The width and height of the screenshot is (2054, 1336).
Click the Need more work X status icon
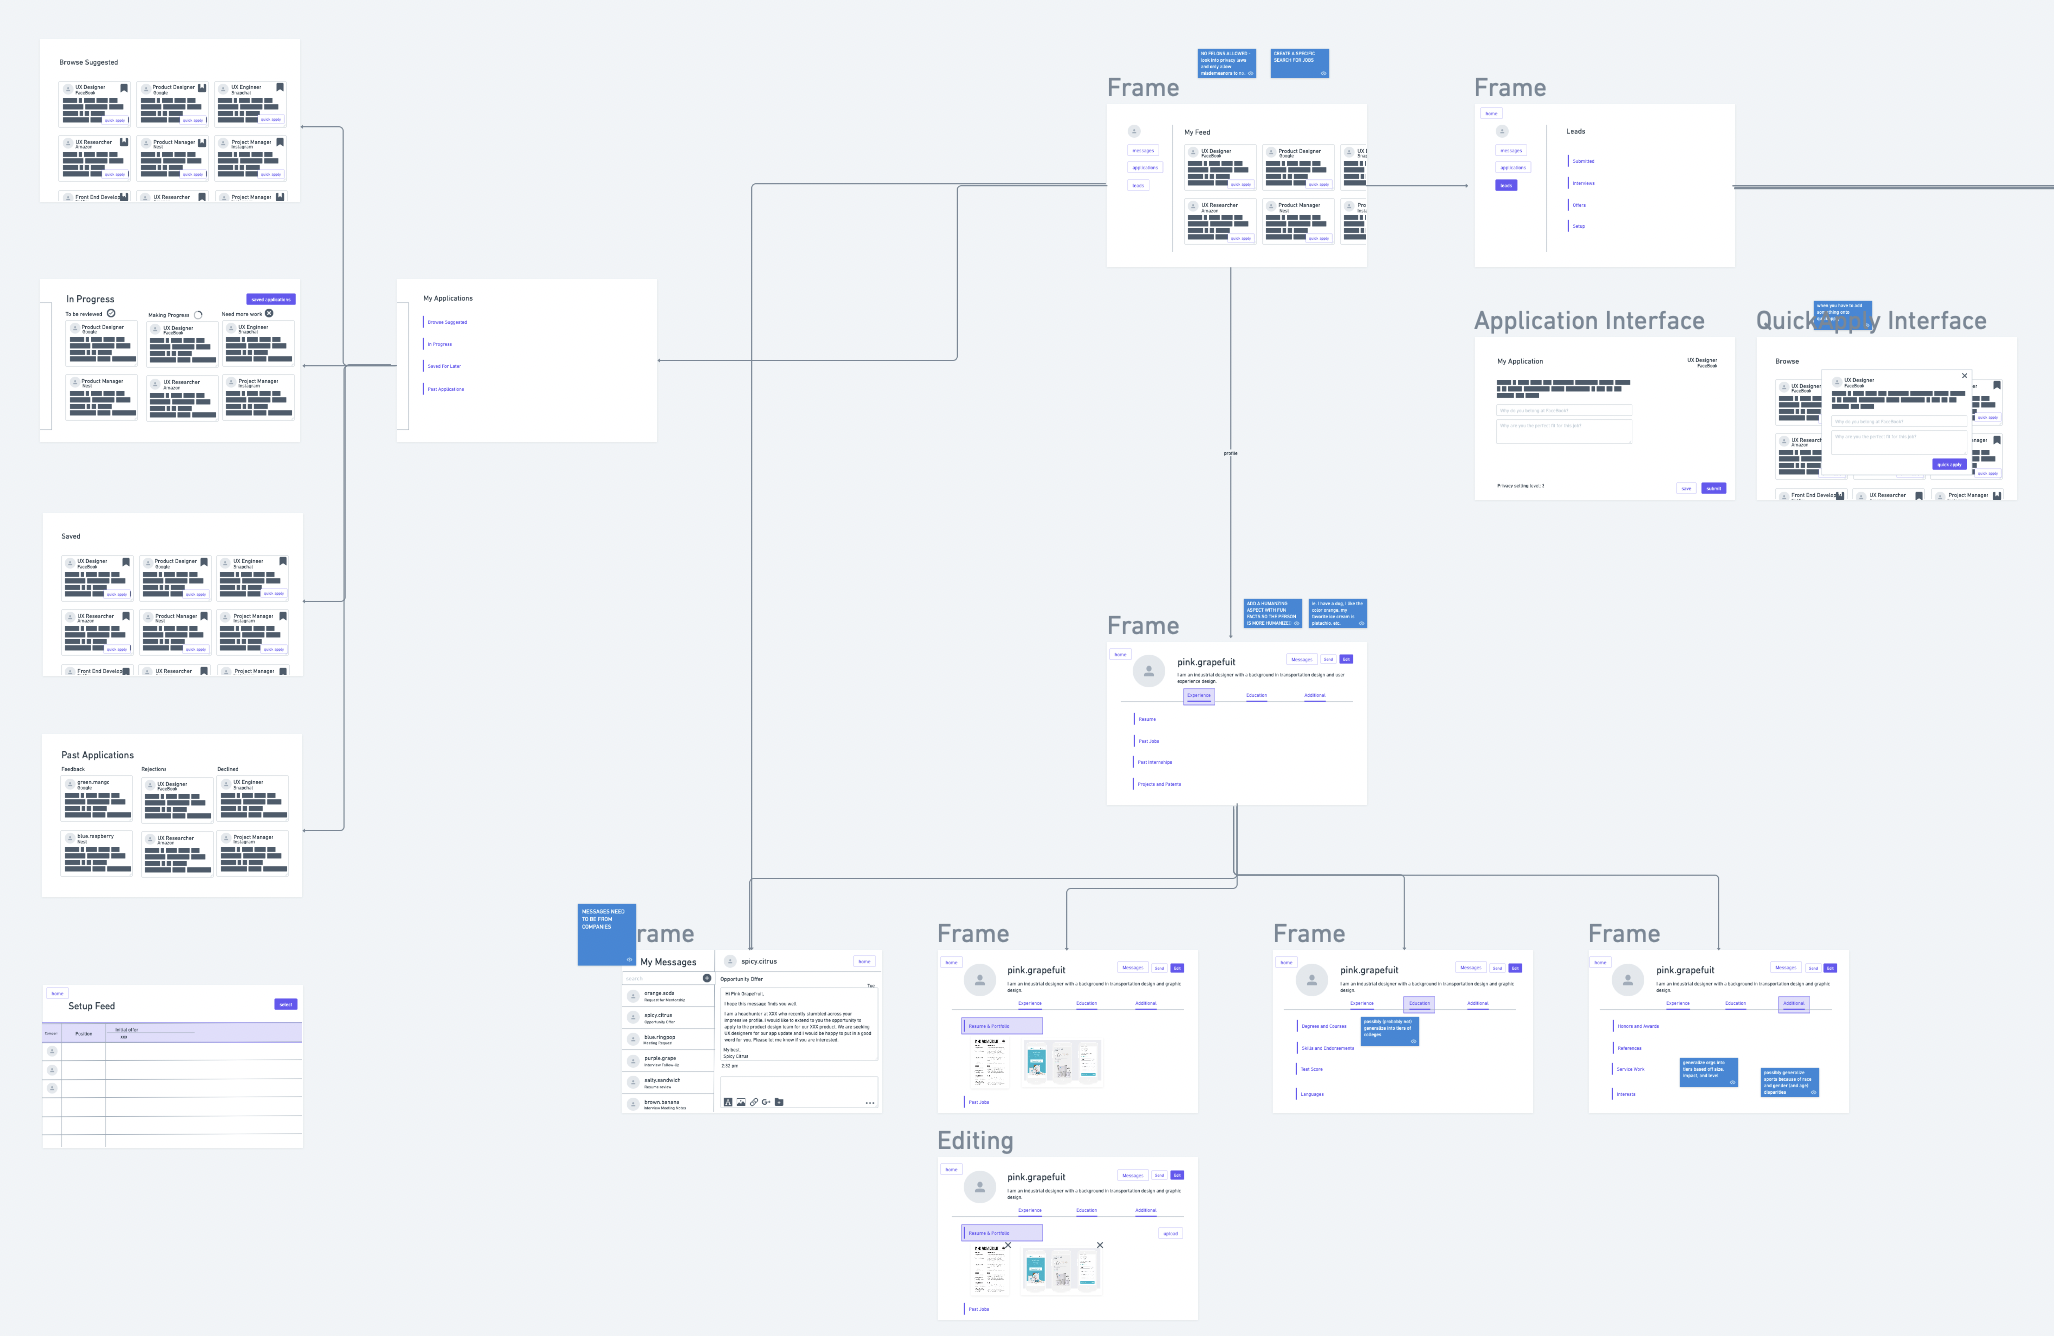coord(269,313)
